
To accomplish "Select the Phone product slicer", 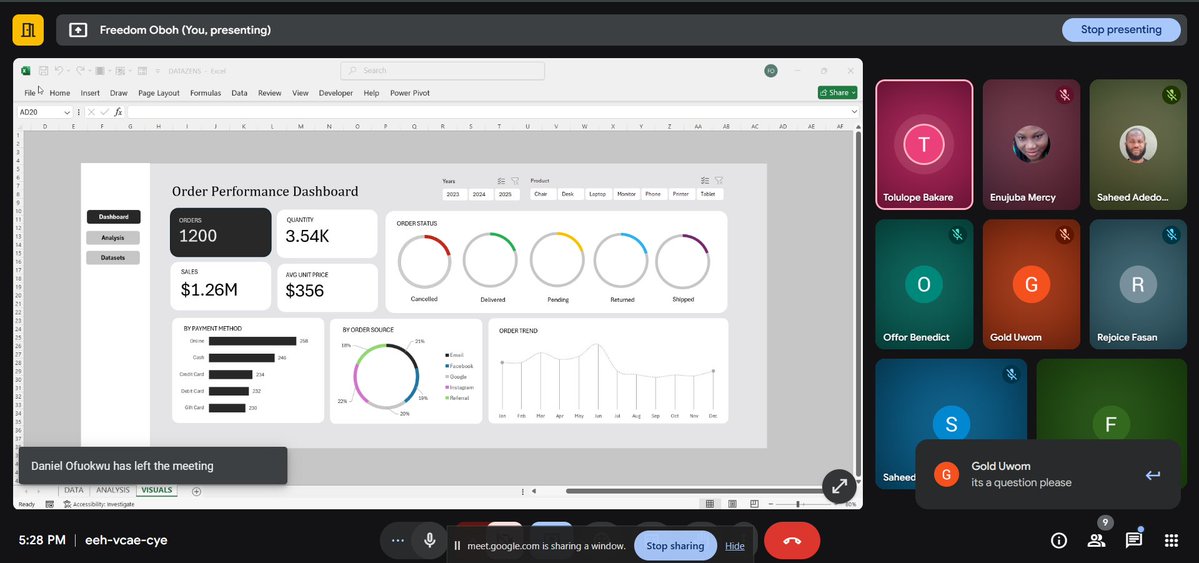I will 653,194.
